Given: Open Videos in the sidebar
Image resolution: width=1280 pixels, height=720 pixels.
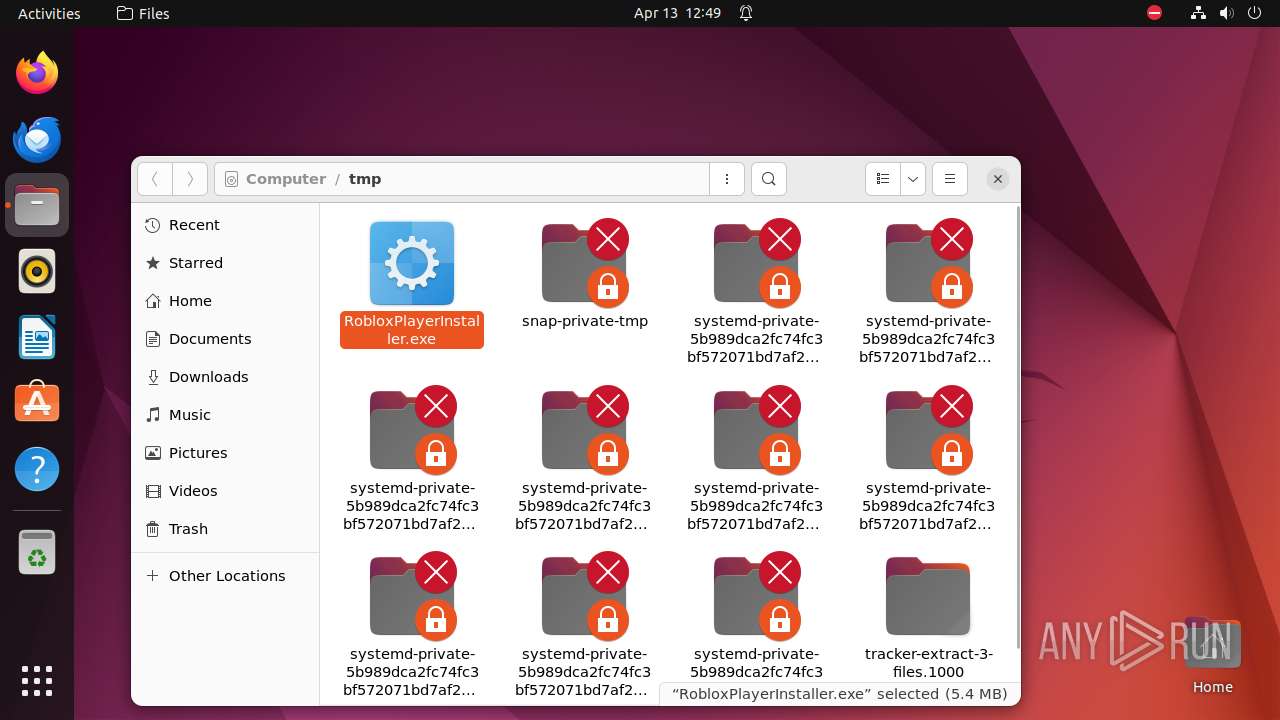Looking at the screenshot, I should (x=225, y=491).
